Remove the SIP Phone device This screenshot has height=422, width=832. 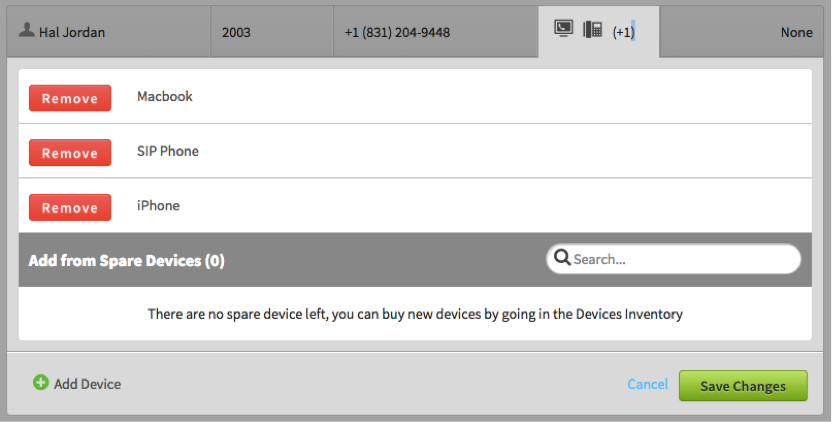coord(70,153)
